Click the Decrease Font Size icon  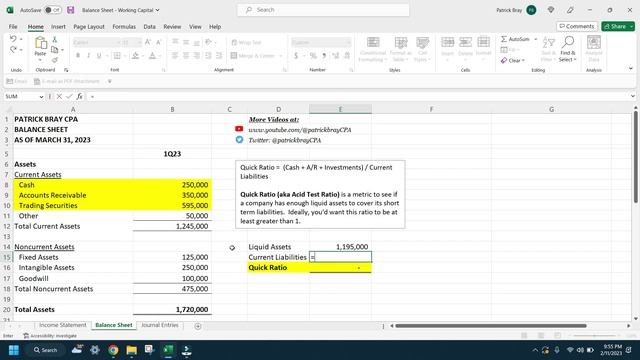click(x=159, y=42)
